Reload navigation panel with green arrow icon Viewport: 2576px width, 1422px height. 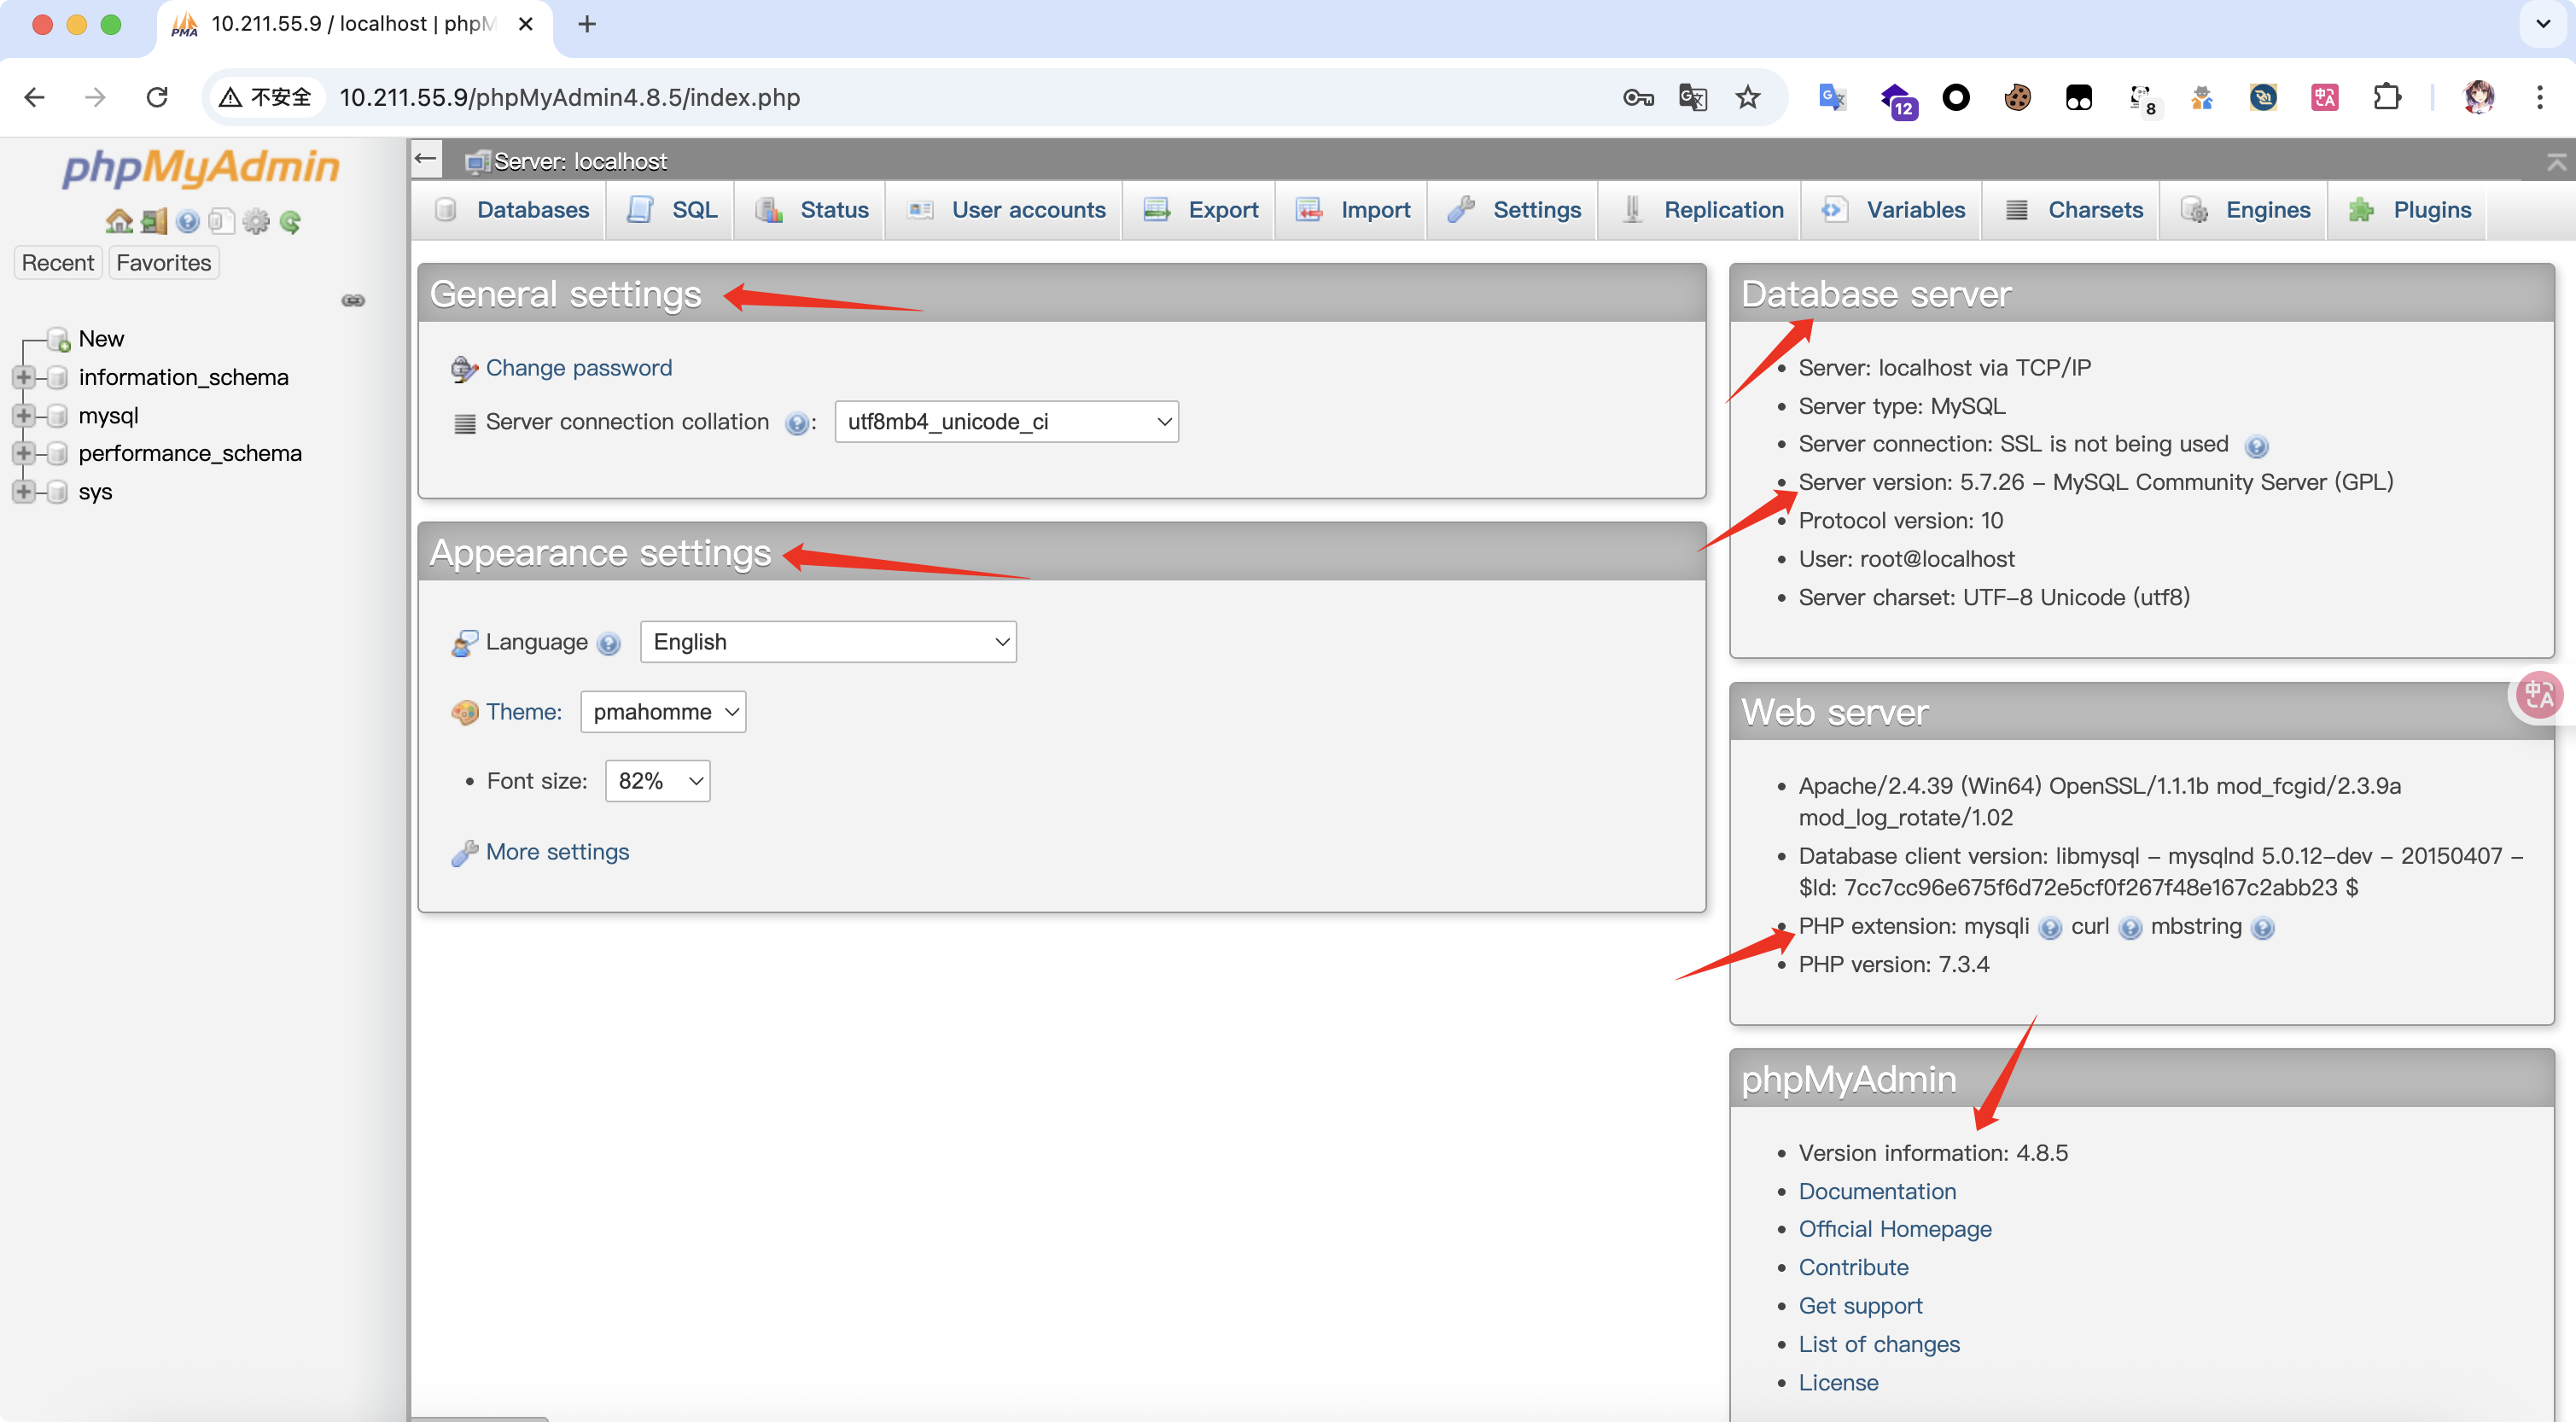(291, 221)
